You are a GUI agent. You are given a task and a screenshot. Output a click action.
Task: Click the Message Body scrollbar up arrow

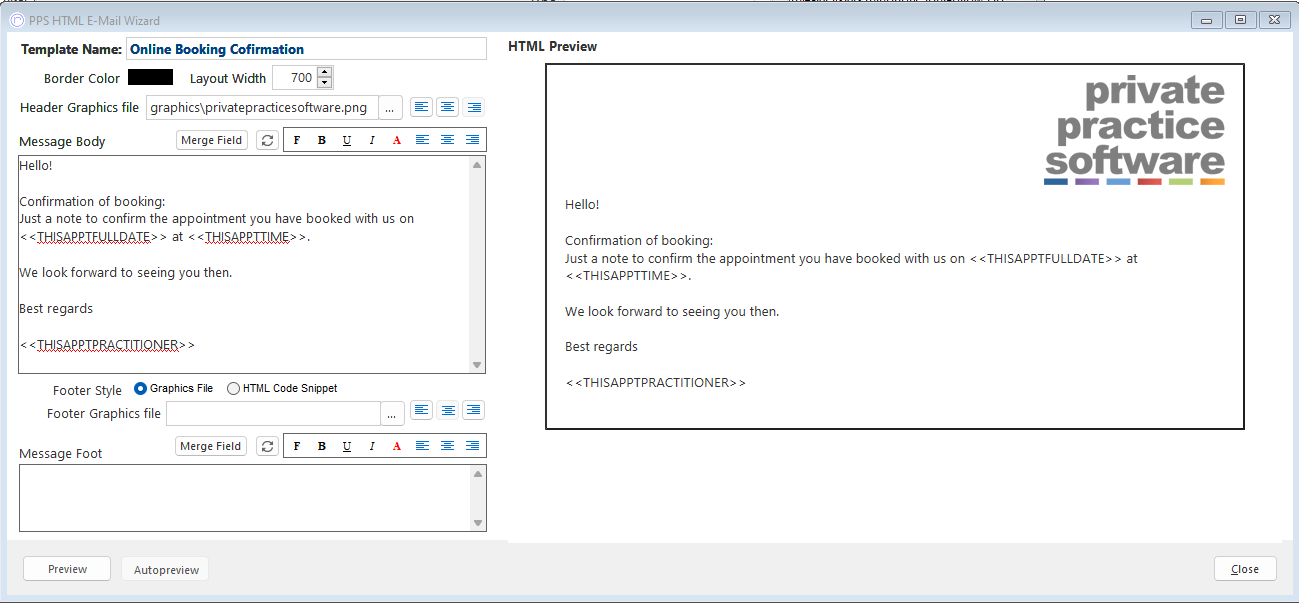pos(477,165)
